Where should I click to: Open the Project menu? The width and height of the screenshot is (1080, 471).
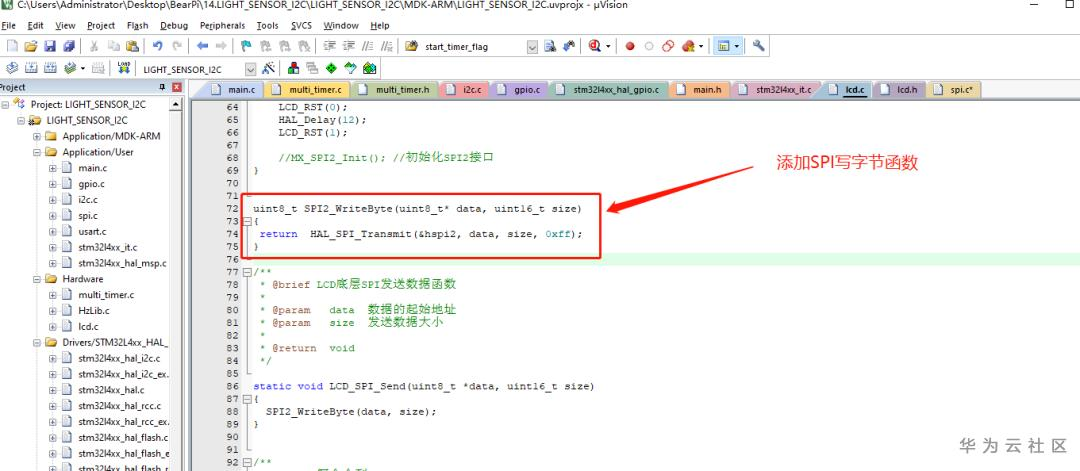[101, 25]
